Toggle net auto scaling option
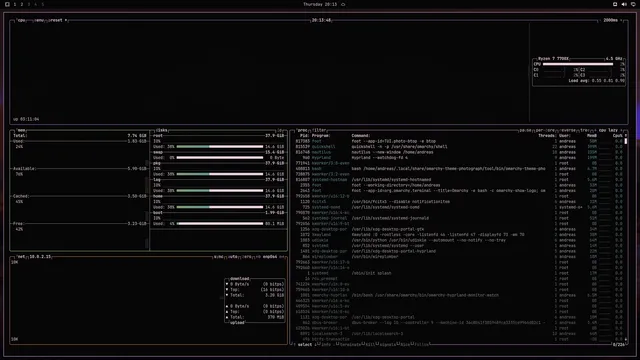640x360 pixels. pos(233,257)
